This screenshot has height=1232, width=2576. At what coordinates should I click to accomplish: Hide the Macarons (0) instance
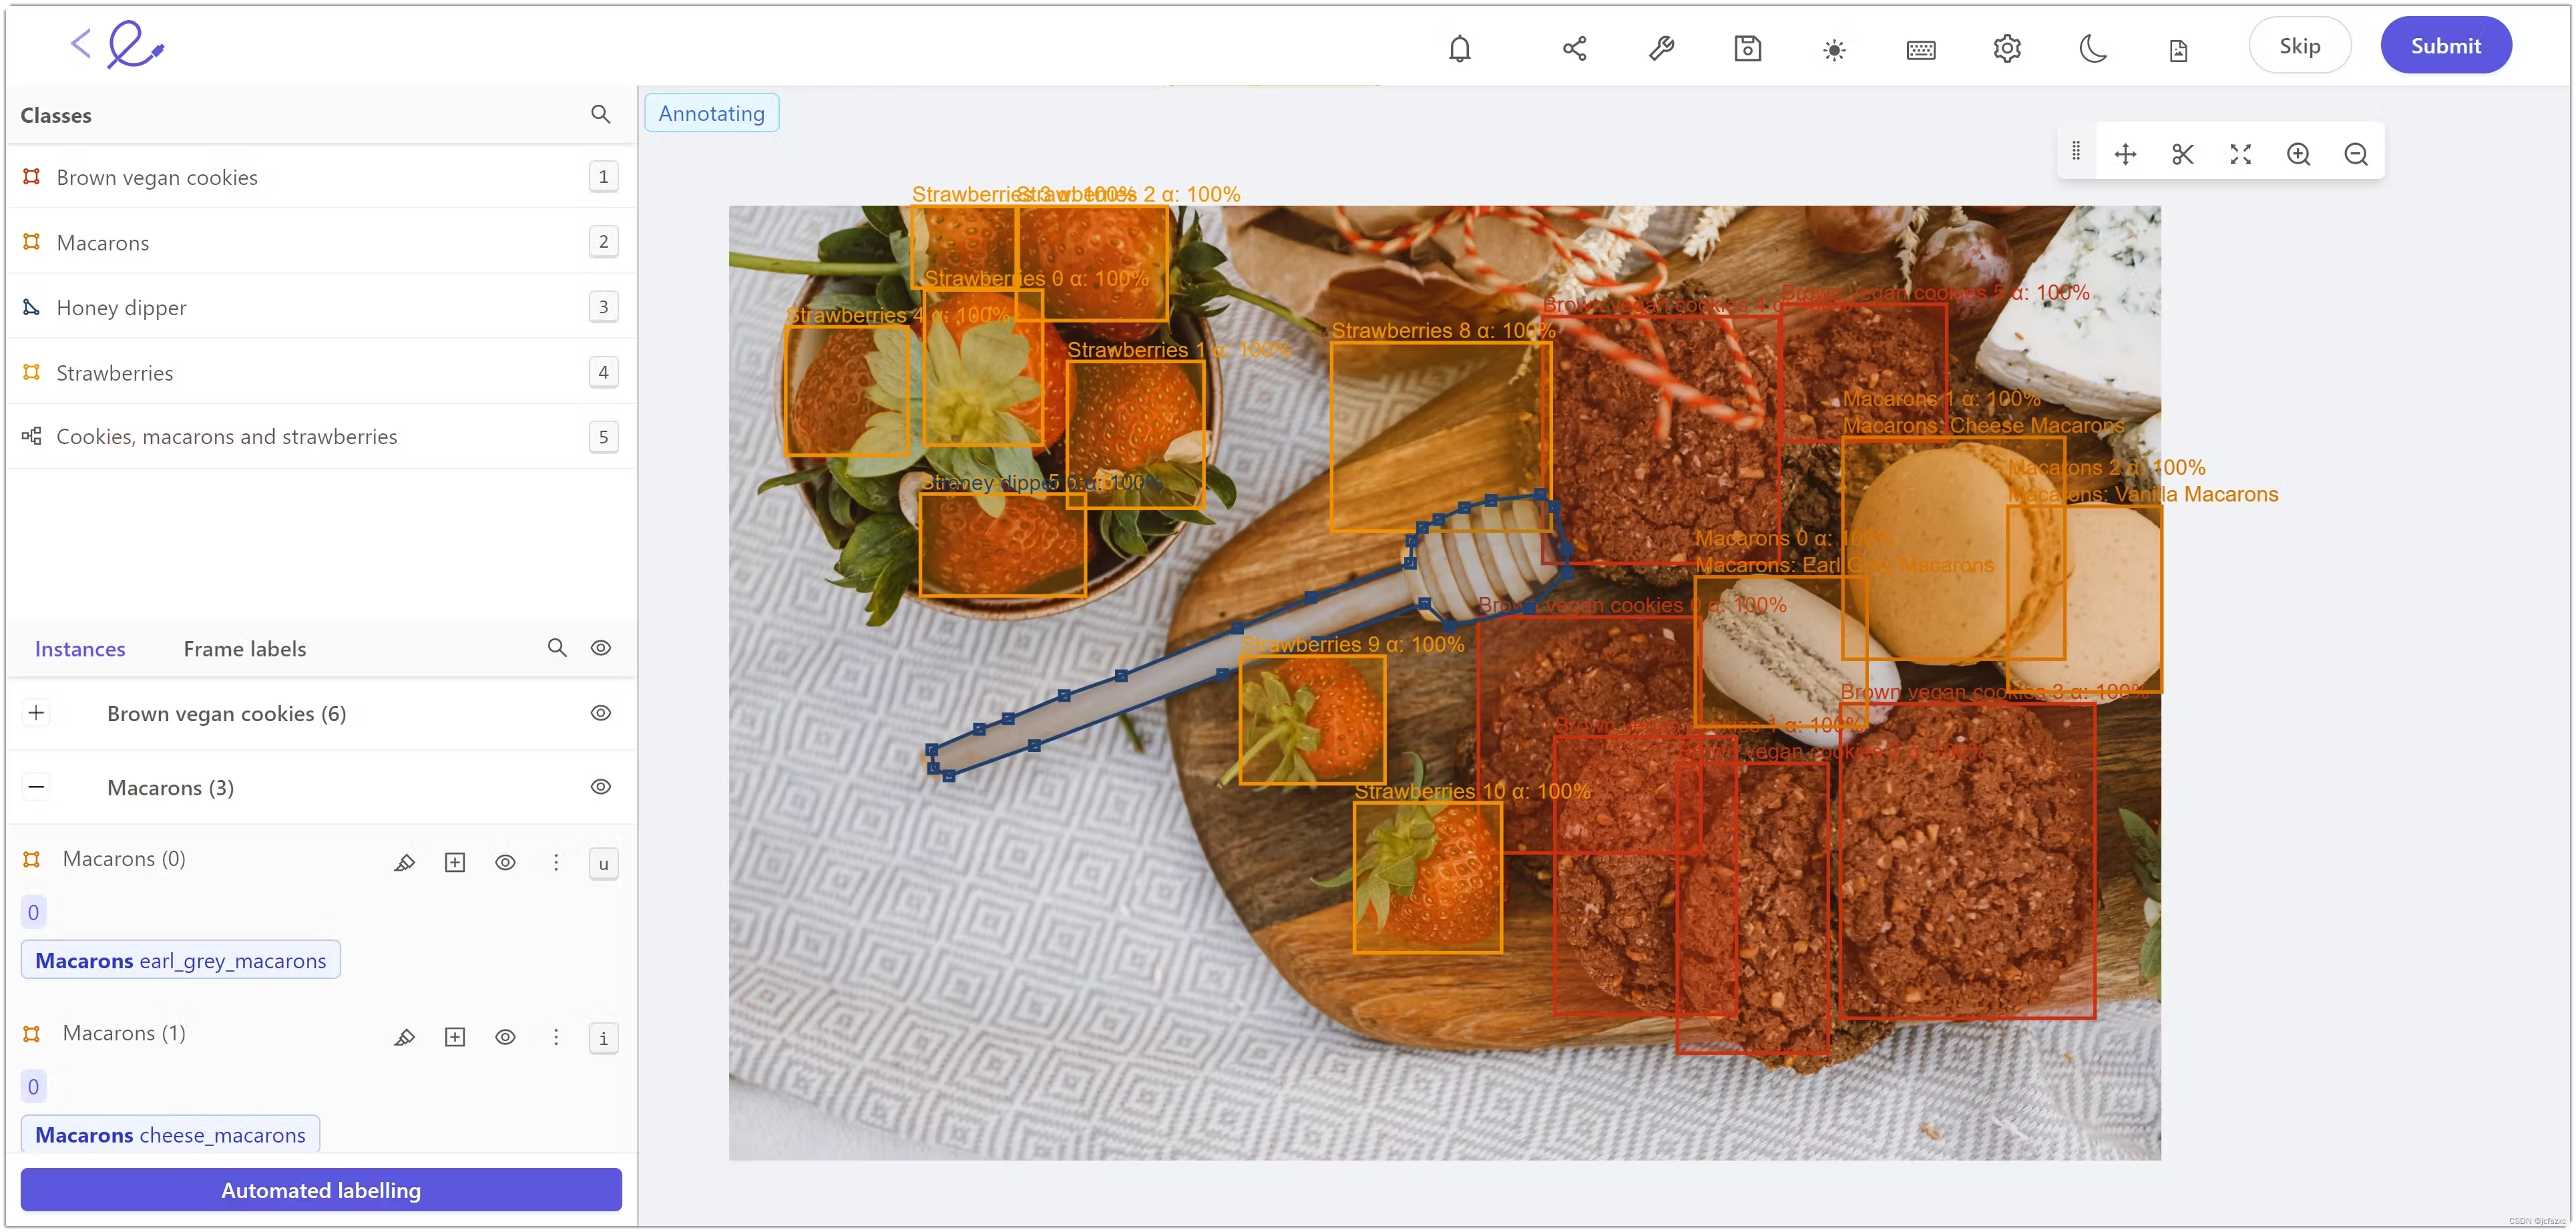pyautogui.click(x=505, y=862)
